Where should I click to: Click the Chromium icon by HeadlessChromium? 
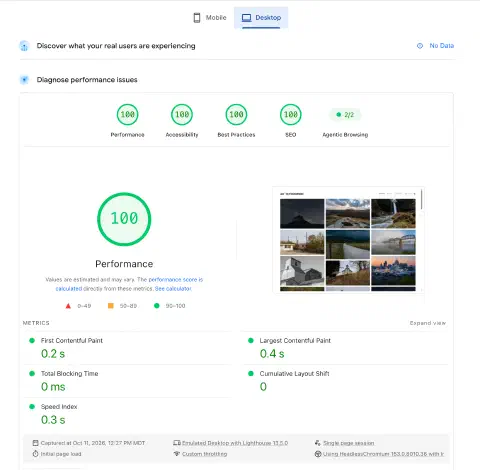pos(318,454)
